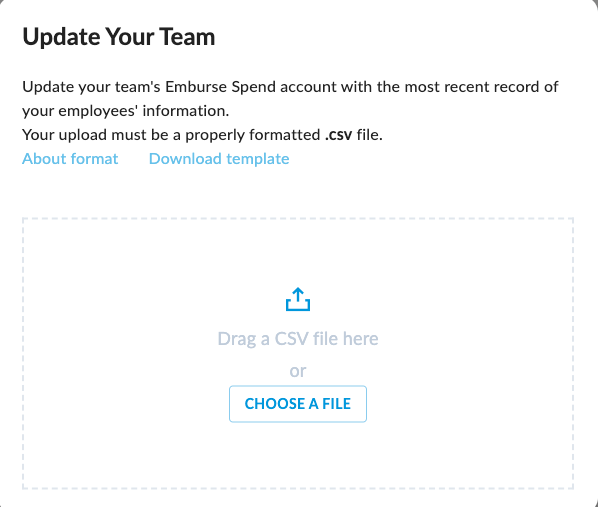Image resolution: width=598 pixels, height=507 pixels.
Task: Select the tray upload icon above drag text
Action: click(298, 299)
